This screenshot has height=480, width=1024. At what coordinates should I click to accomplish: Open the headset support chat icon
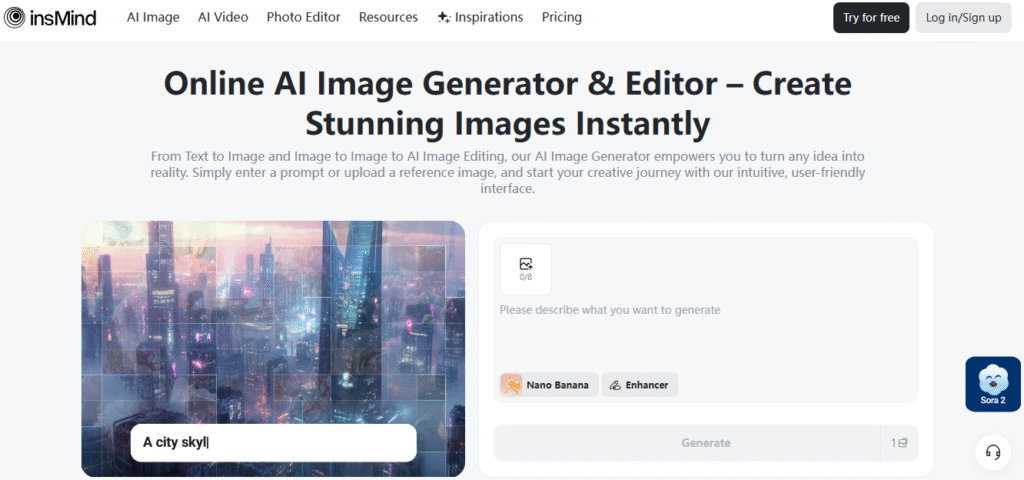click(x=992, y=452)
